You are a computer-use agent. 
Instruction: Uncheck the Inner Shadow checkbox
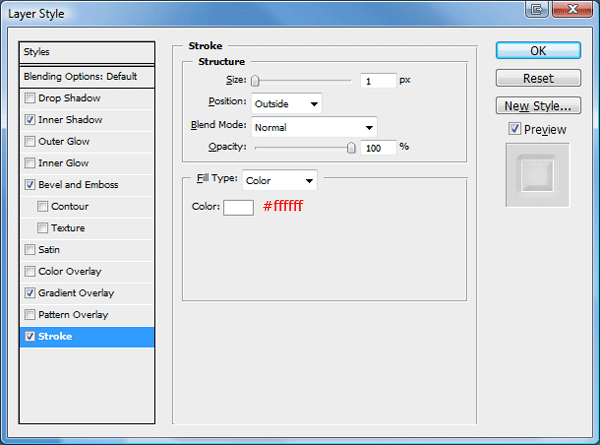pos(29,120)
